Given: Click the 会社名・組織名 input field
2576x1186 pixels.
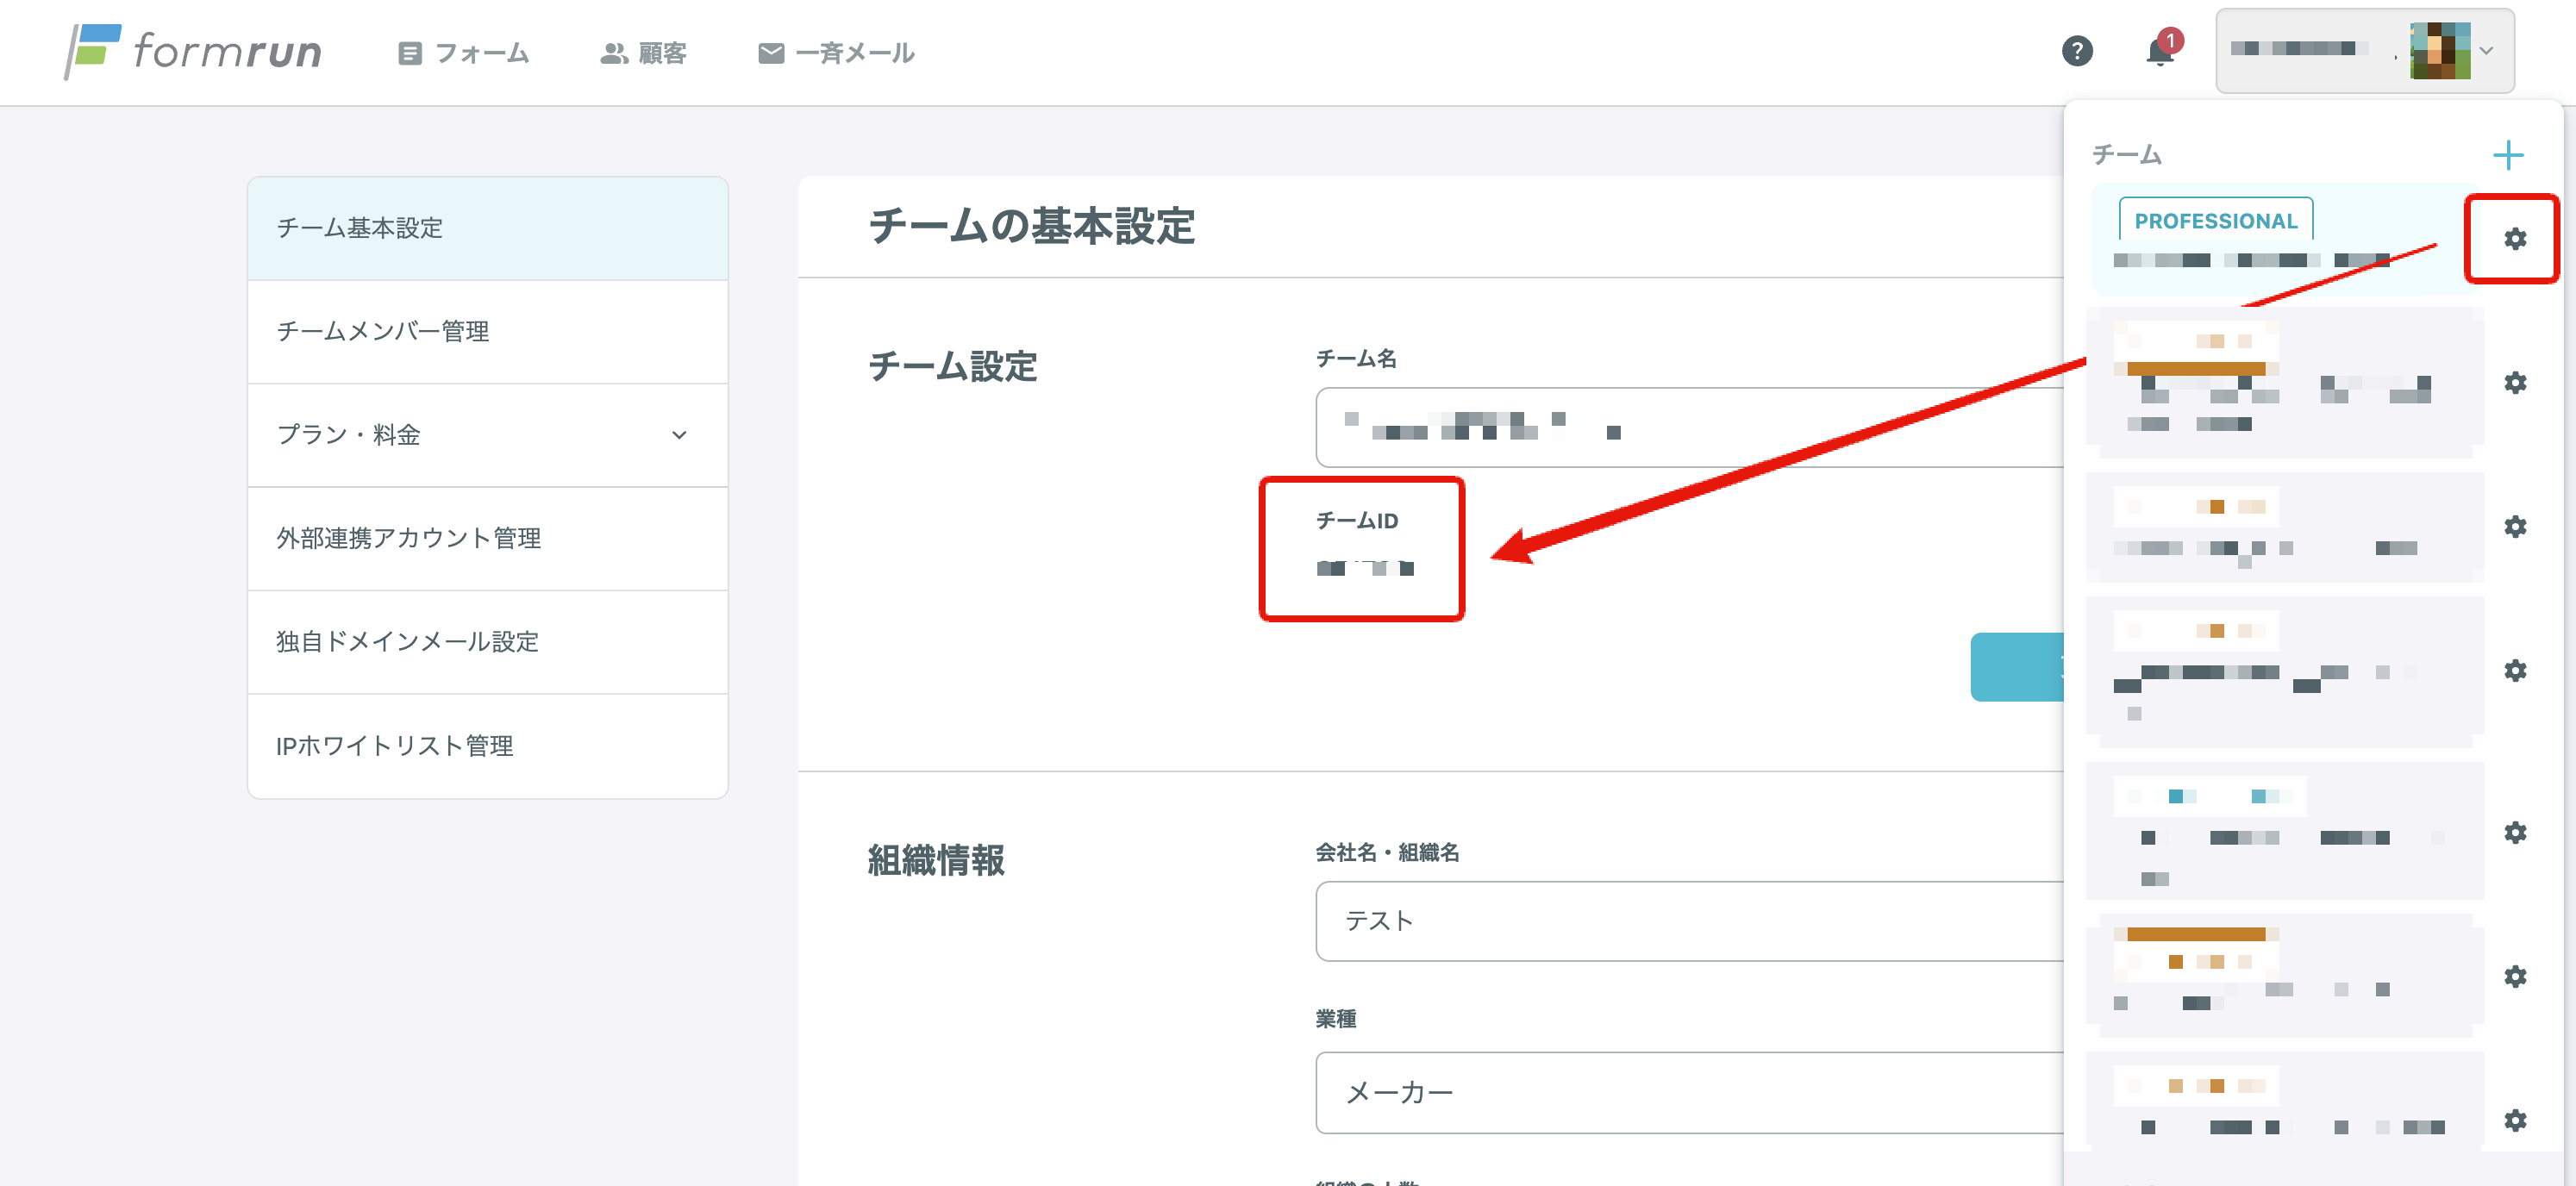Looking at the screenshot, I should pos(1690,921).
